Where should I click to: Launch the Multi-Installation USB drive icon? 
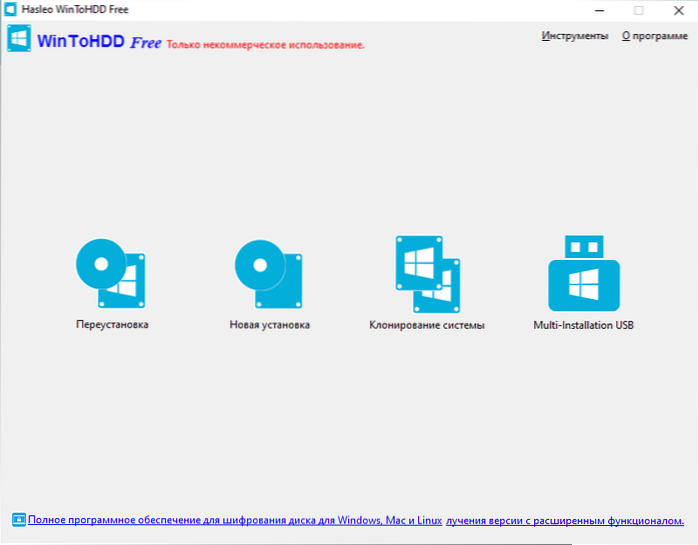(x=584, y=274)
